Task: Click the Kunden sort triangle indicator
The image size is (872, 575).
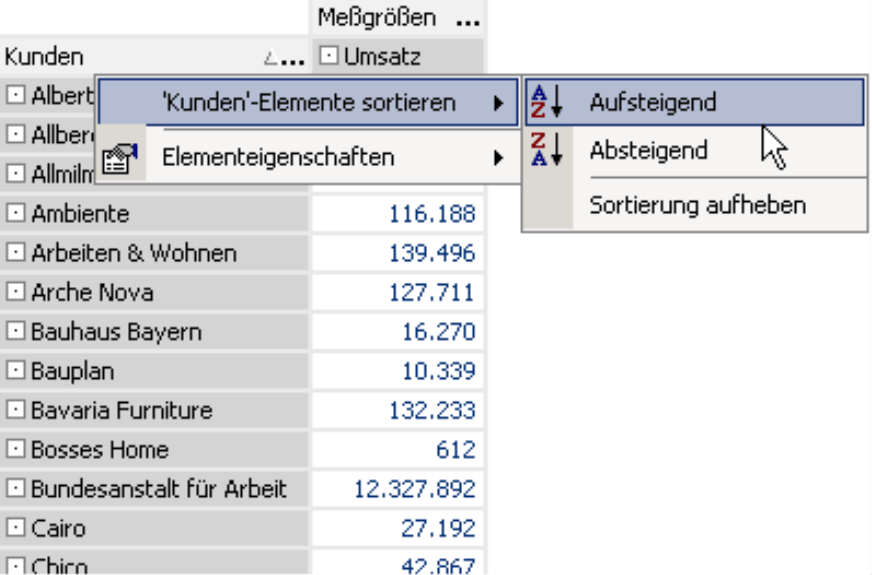Action: [x=271, y=59]
